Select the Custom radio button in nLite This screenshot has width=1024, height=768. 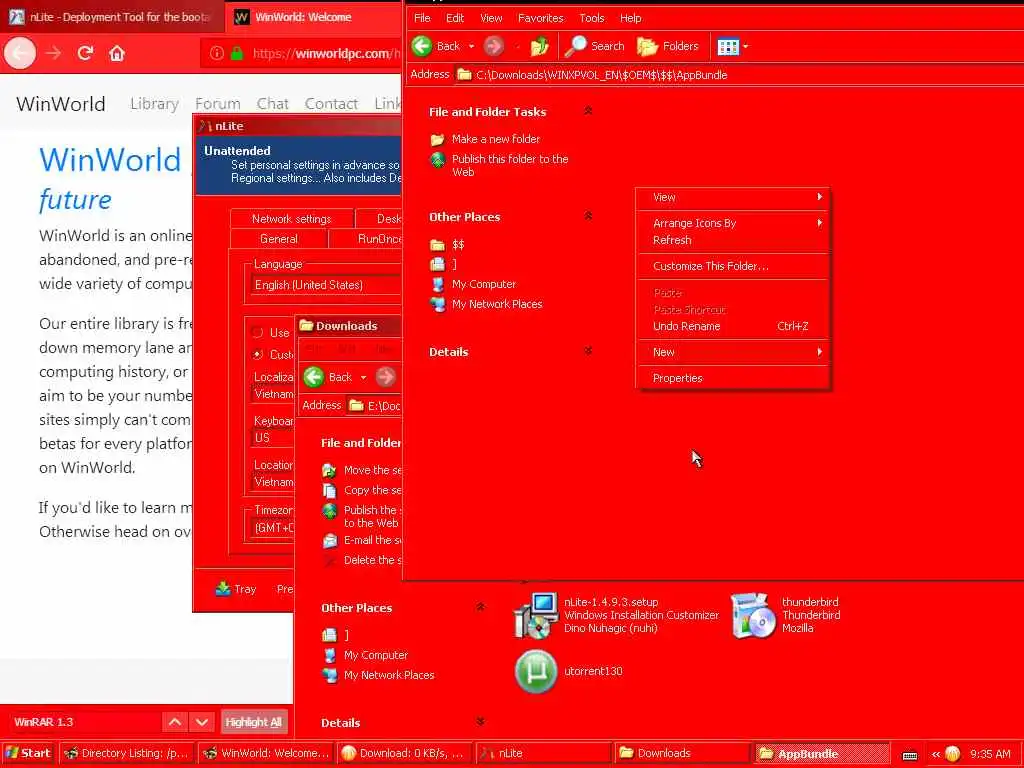[x=257, y=355]
